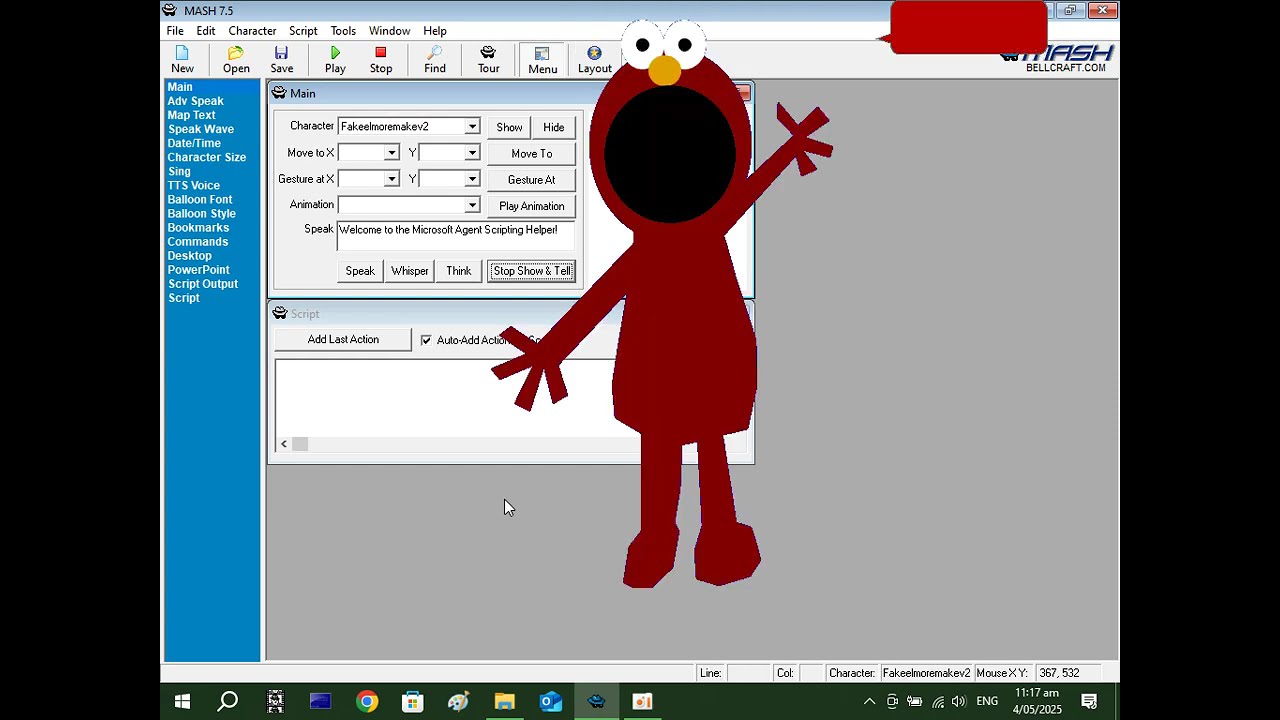Click the Add Last Action button
The image size is (1280, 720).
point(343,340)
